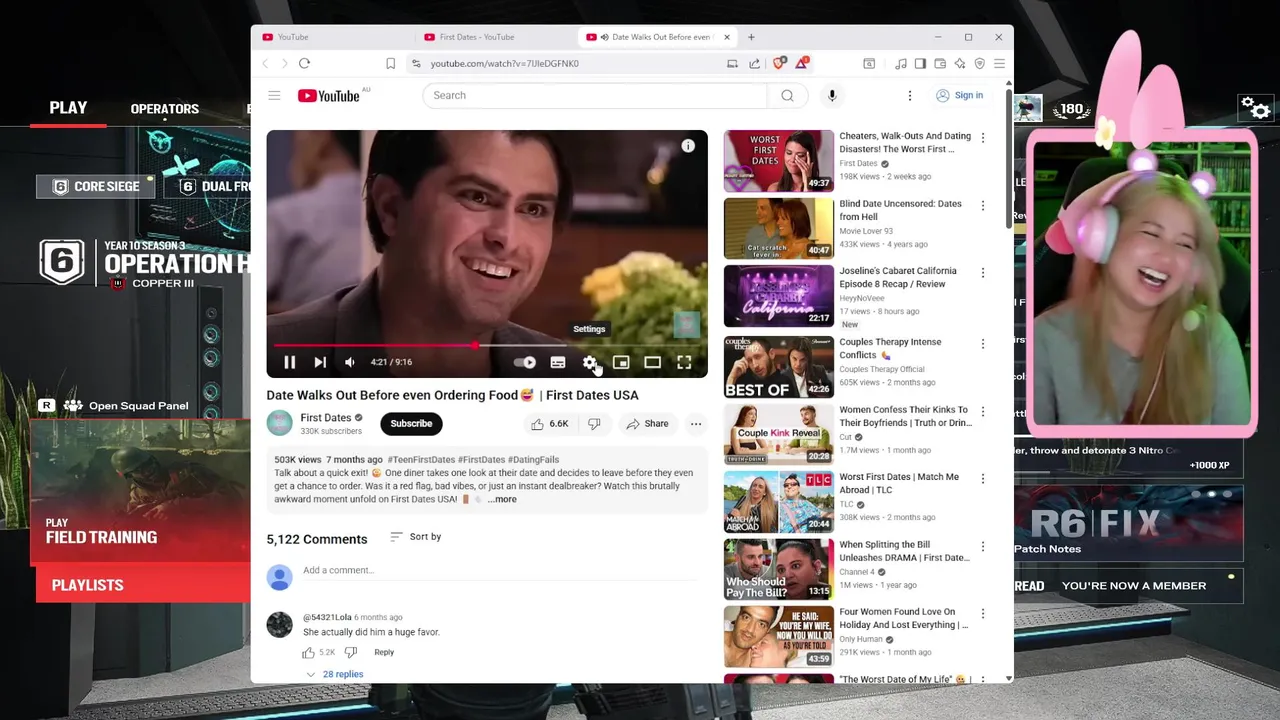Open Blind Date Uncensored video thumbnail
This screenshot has width=1280, height=720.
pos(778,228)
